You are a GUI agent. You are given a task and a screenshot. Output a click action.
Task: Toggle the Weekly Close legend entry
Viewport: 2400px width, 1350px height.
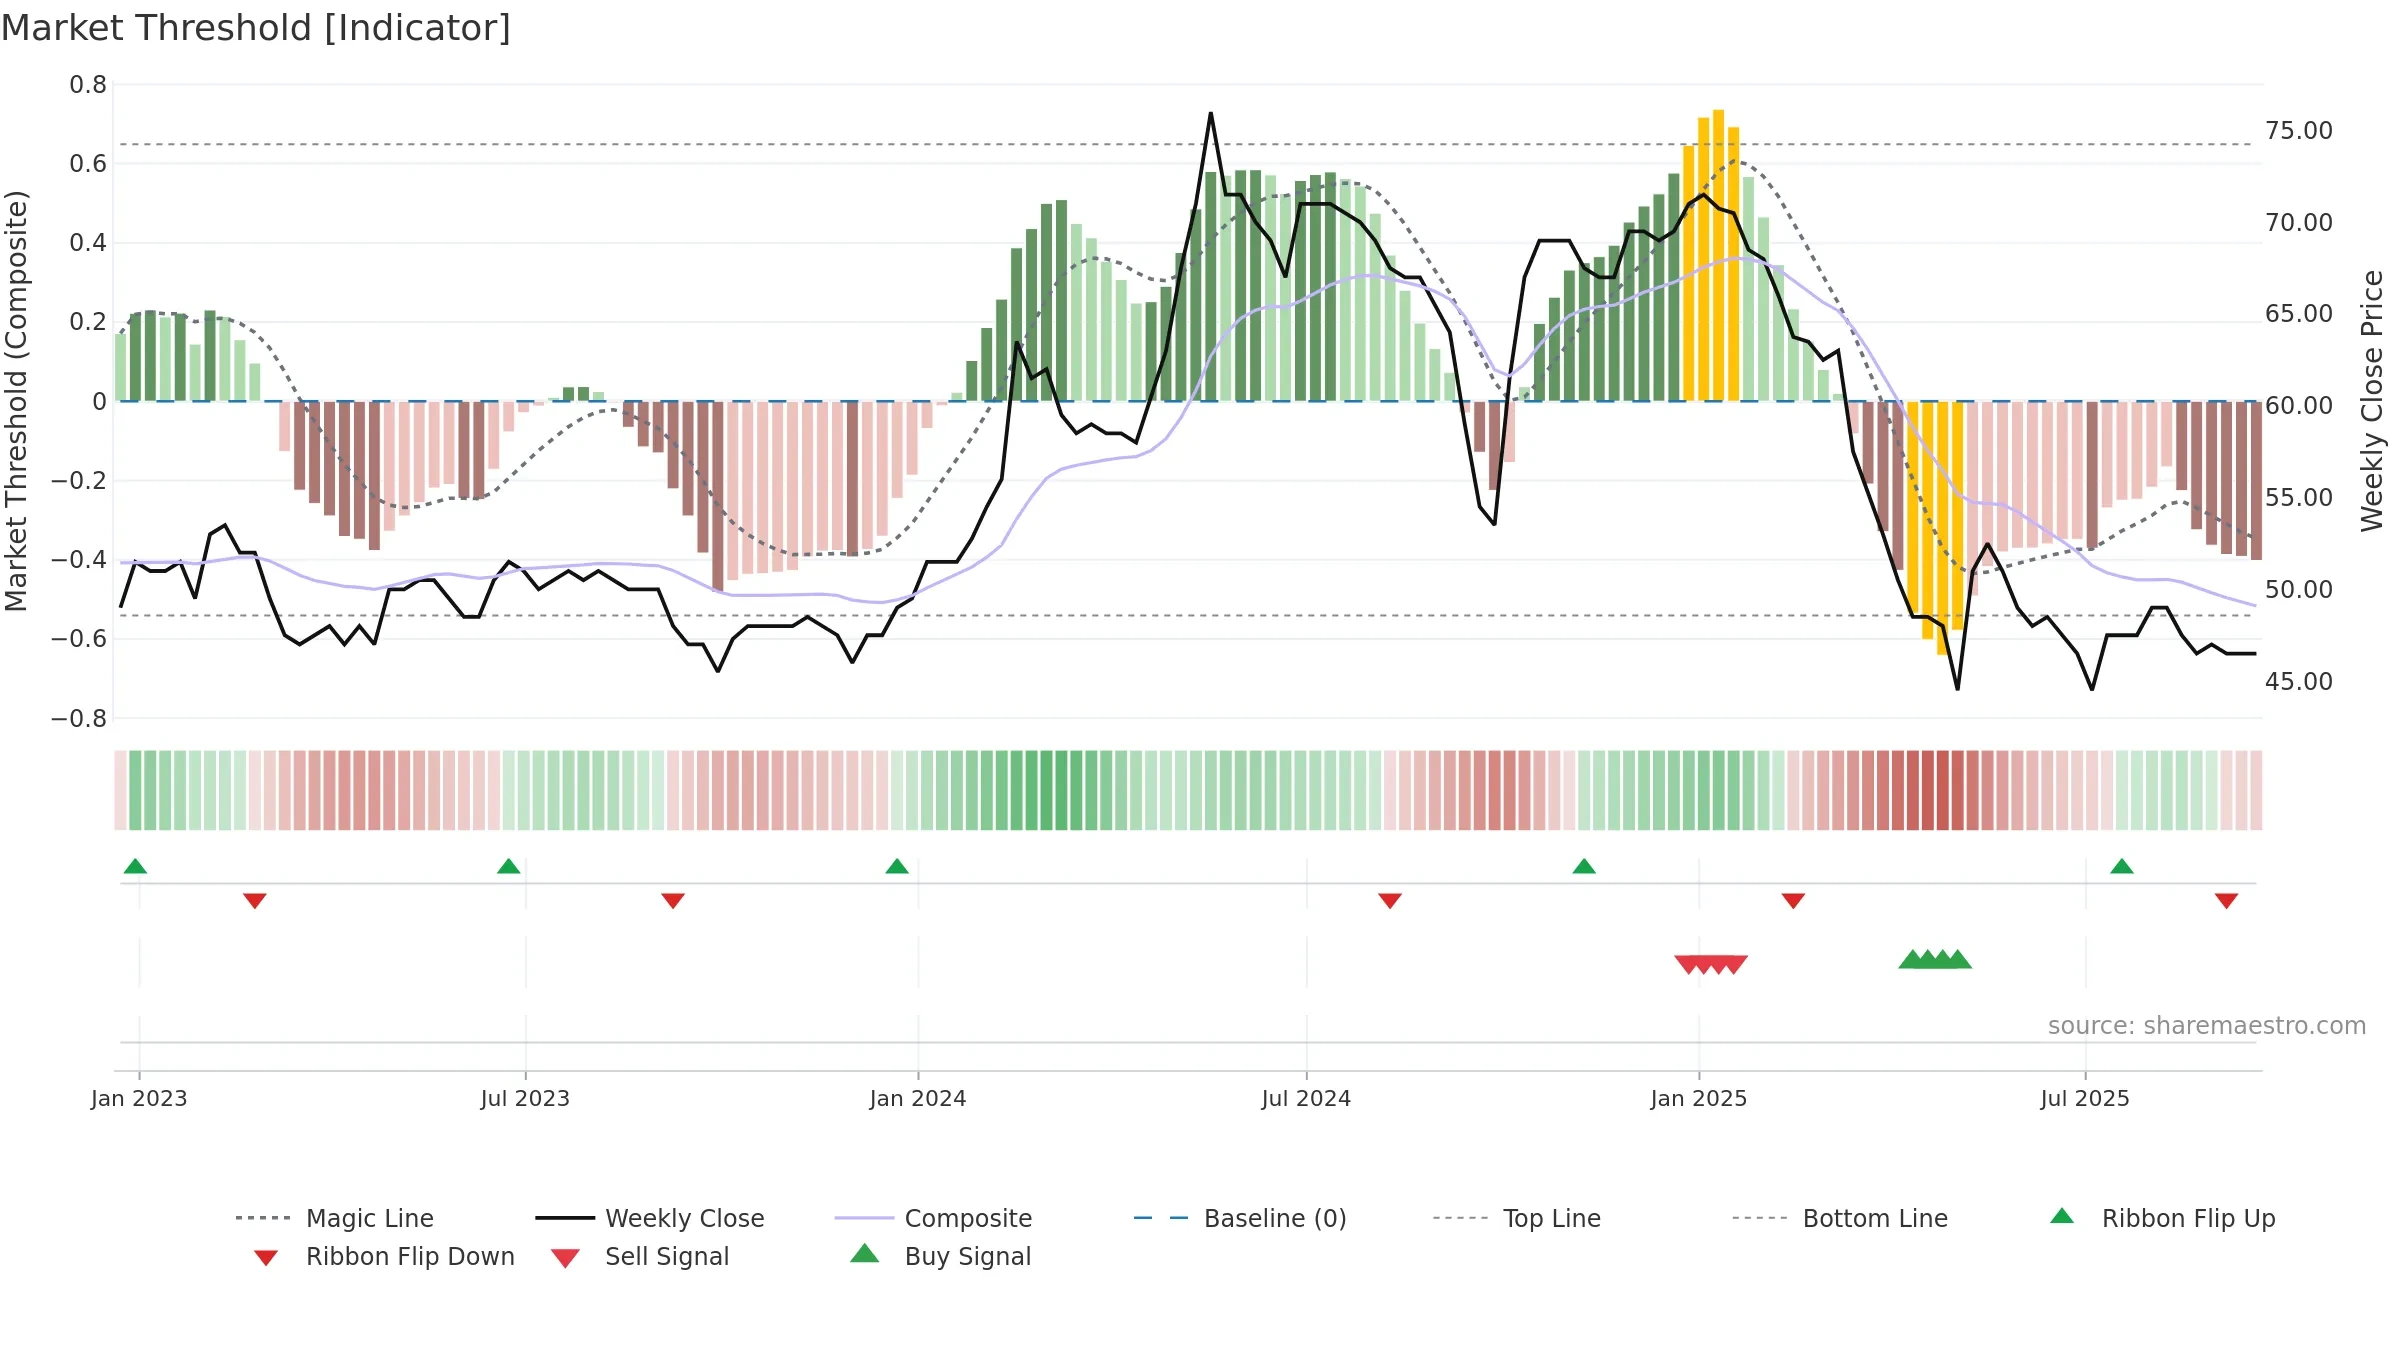(650, 1218)
